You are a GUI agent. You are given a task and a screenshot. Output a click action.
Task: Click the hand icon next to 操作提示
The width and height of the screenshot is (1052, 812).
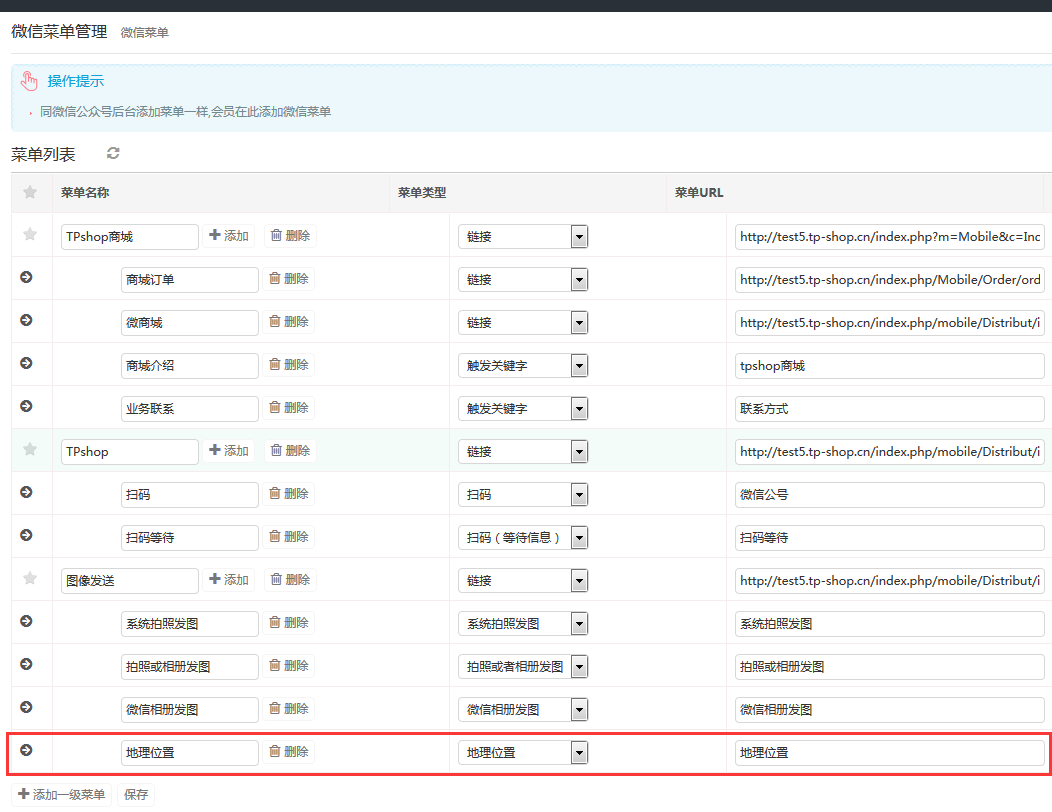[29, 81]
